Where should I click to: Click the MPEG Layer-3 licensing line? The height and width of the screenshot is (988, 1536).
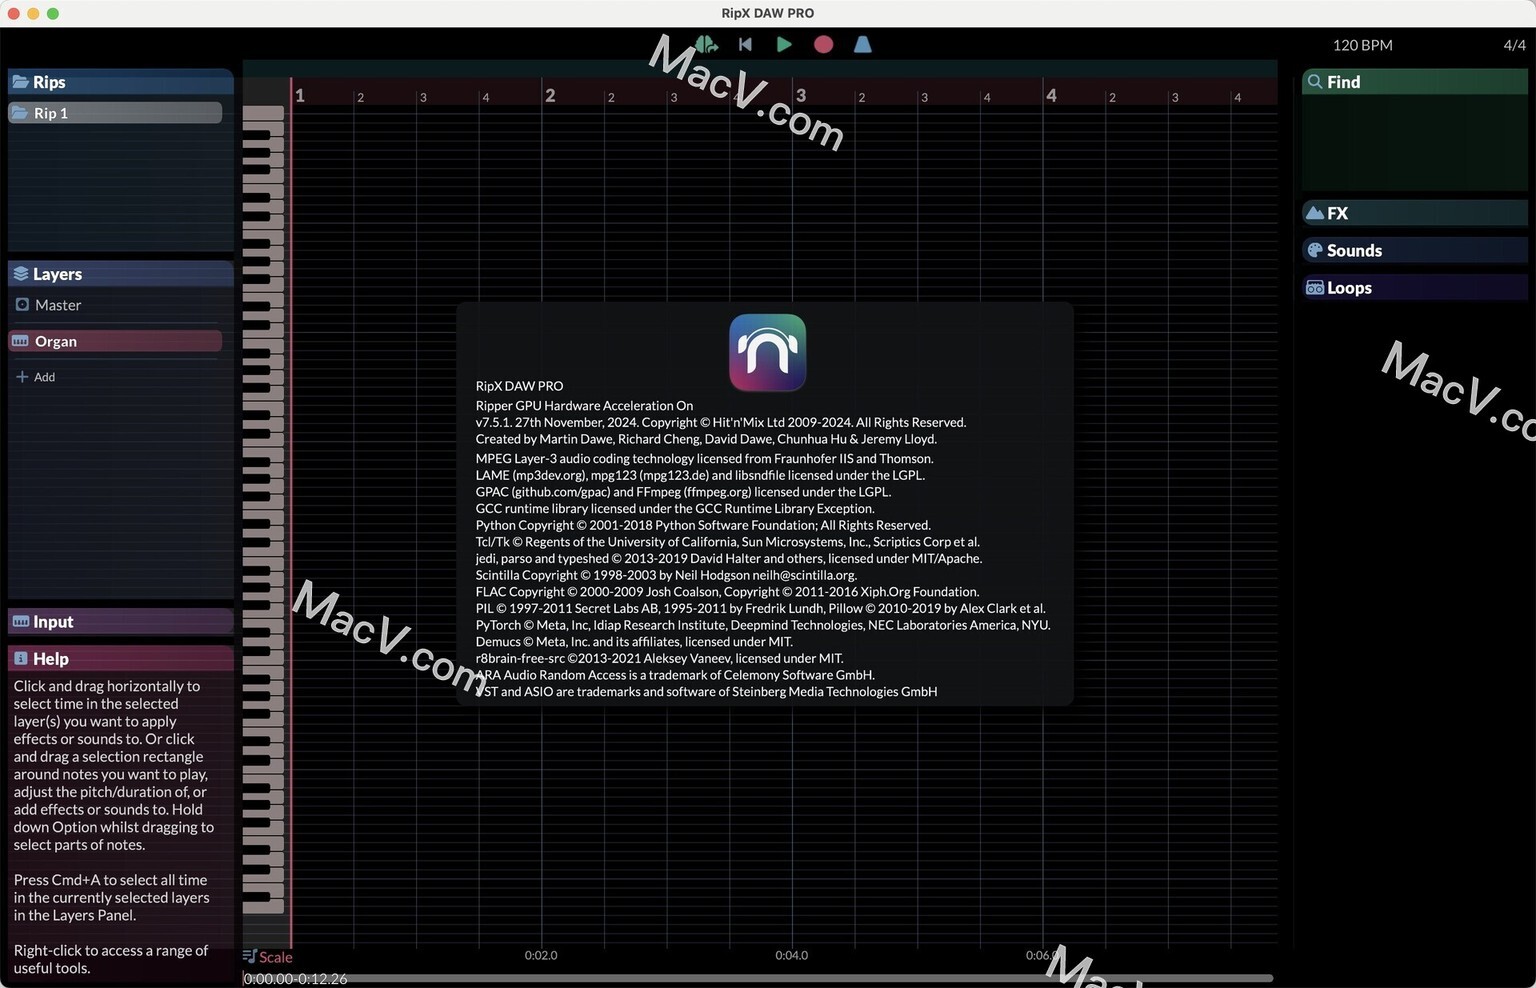704,458
